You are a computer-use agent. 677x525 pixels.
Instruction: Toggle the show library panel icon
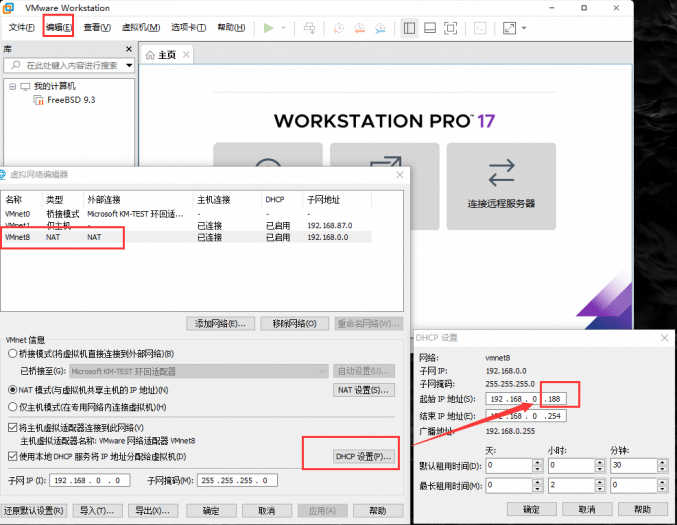point(409,28)
